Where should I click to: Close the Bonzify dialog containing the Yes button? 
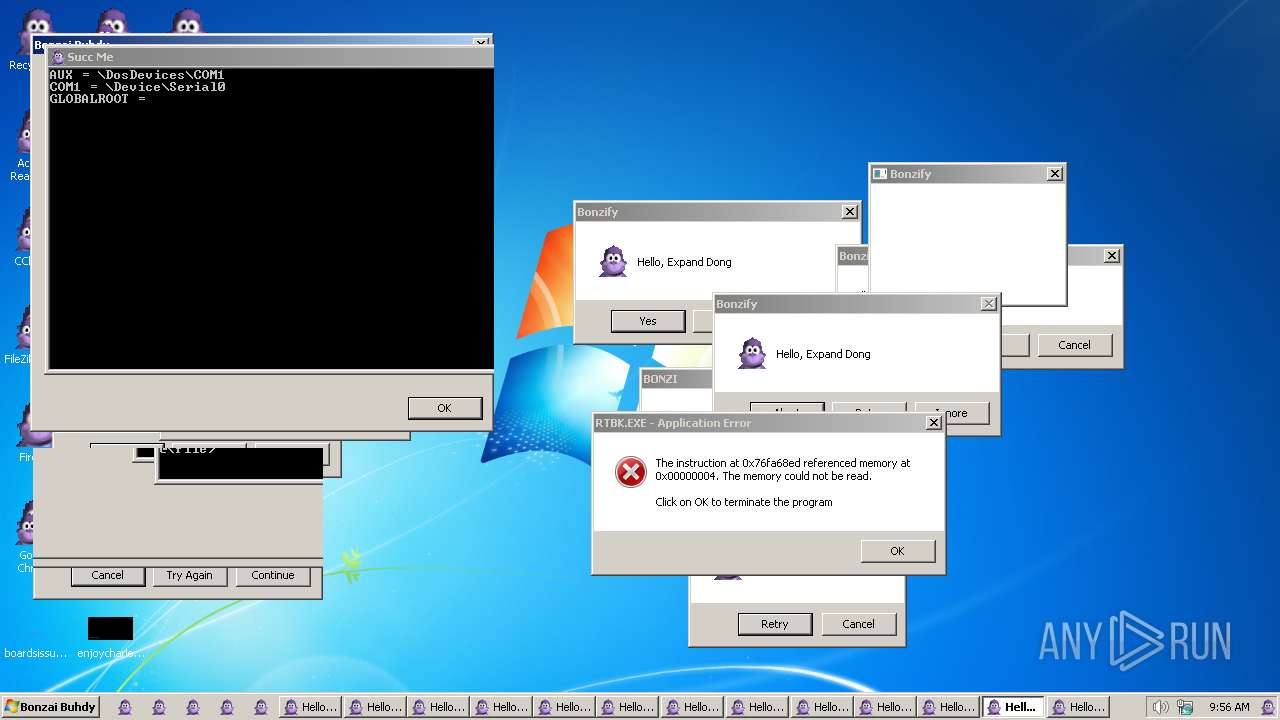(x=850, y=212)
